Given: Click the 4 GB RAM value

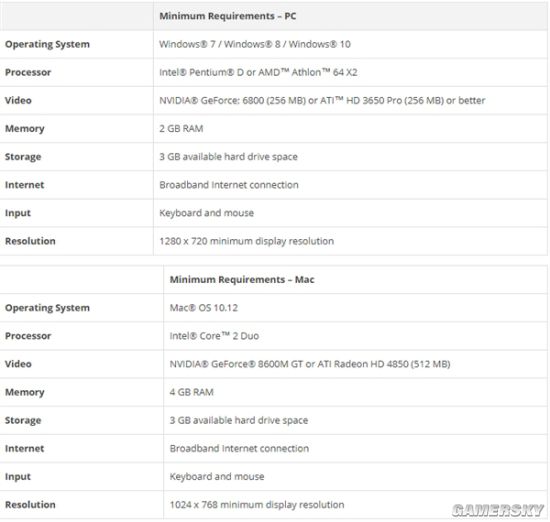Looking at the screenshot, I should click(192, 392).
